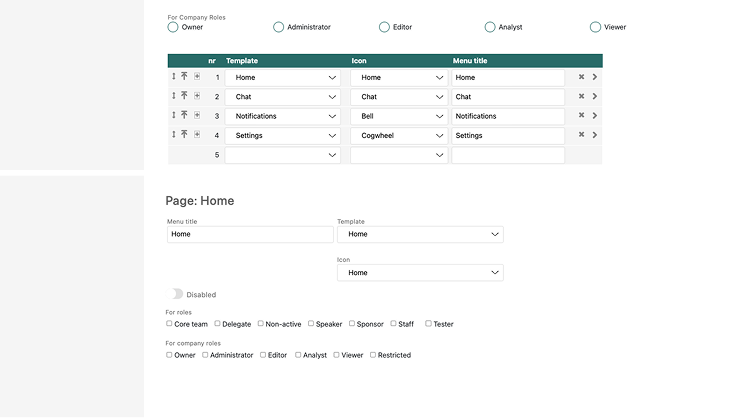Open the Template dropdown in row 1
The width and height of the screenshot is (735, 418).
pyautogui.click(x=283, y=78)
